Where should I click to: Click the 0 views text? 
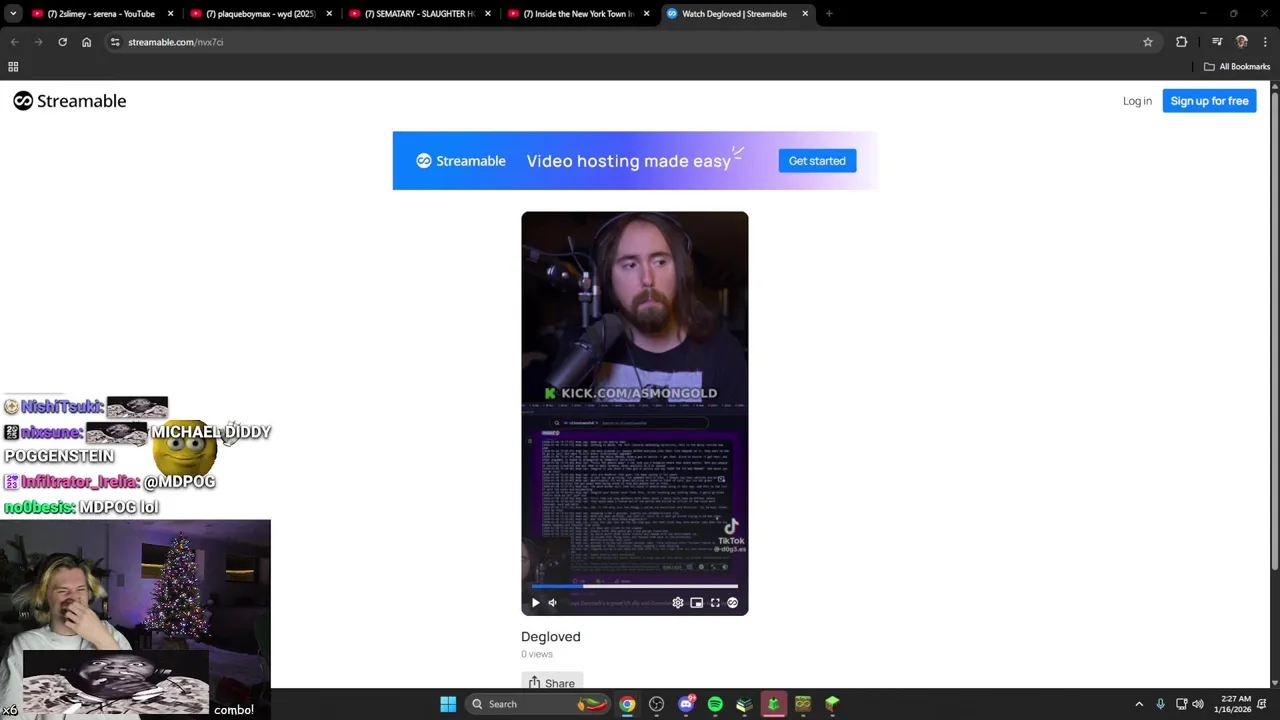537,654
